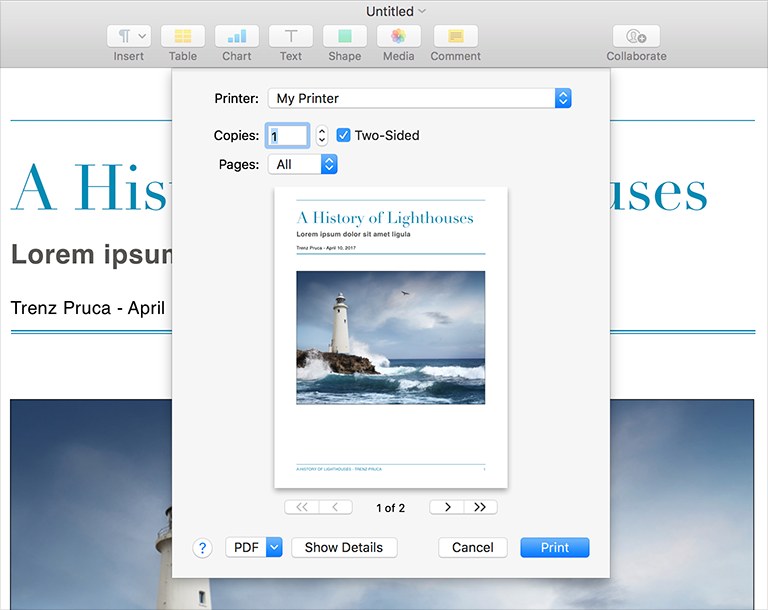Click the blue Print button
This screenshot has width=768, height=610.
(555, 547)
